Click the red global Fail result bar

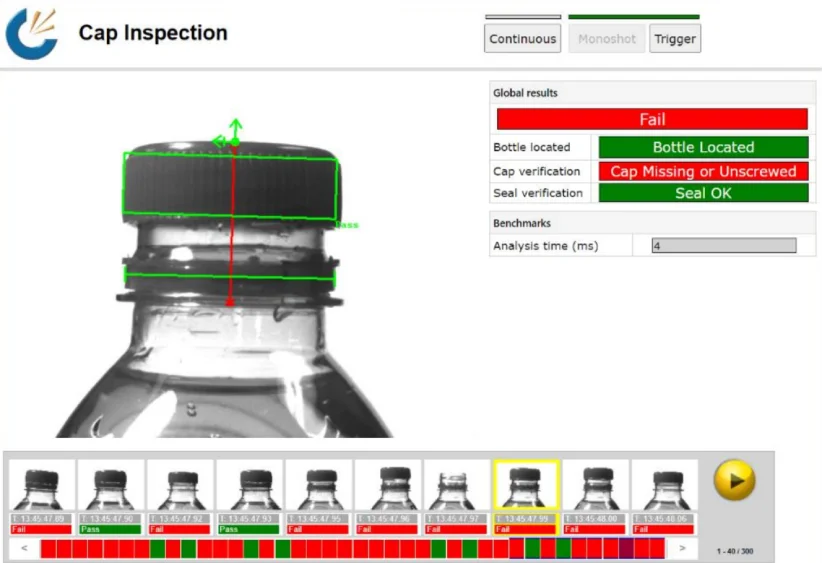pyautogui.click(x=652, y=119)
